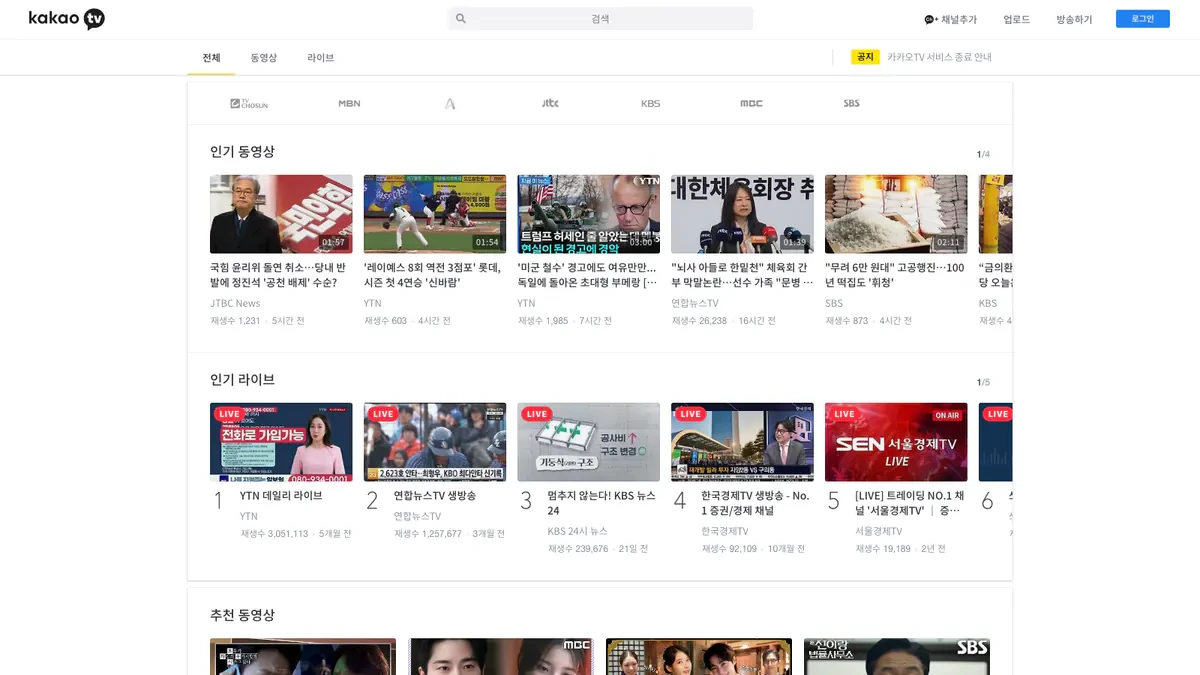This screenshot has height=675, width=1200.
Task: Click the 인기 라이브 page counter 1/5
Action: [x=983, y=382]
